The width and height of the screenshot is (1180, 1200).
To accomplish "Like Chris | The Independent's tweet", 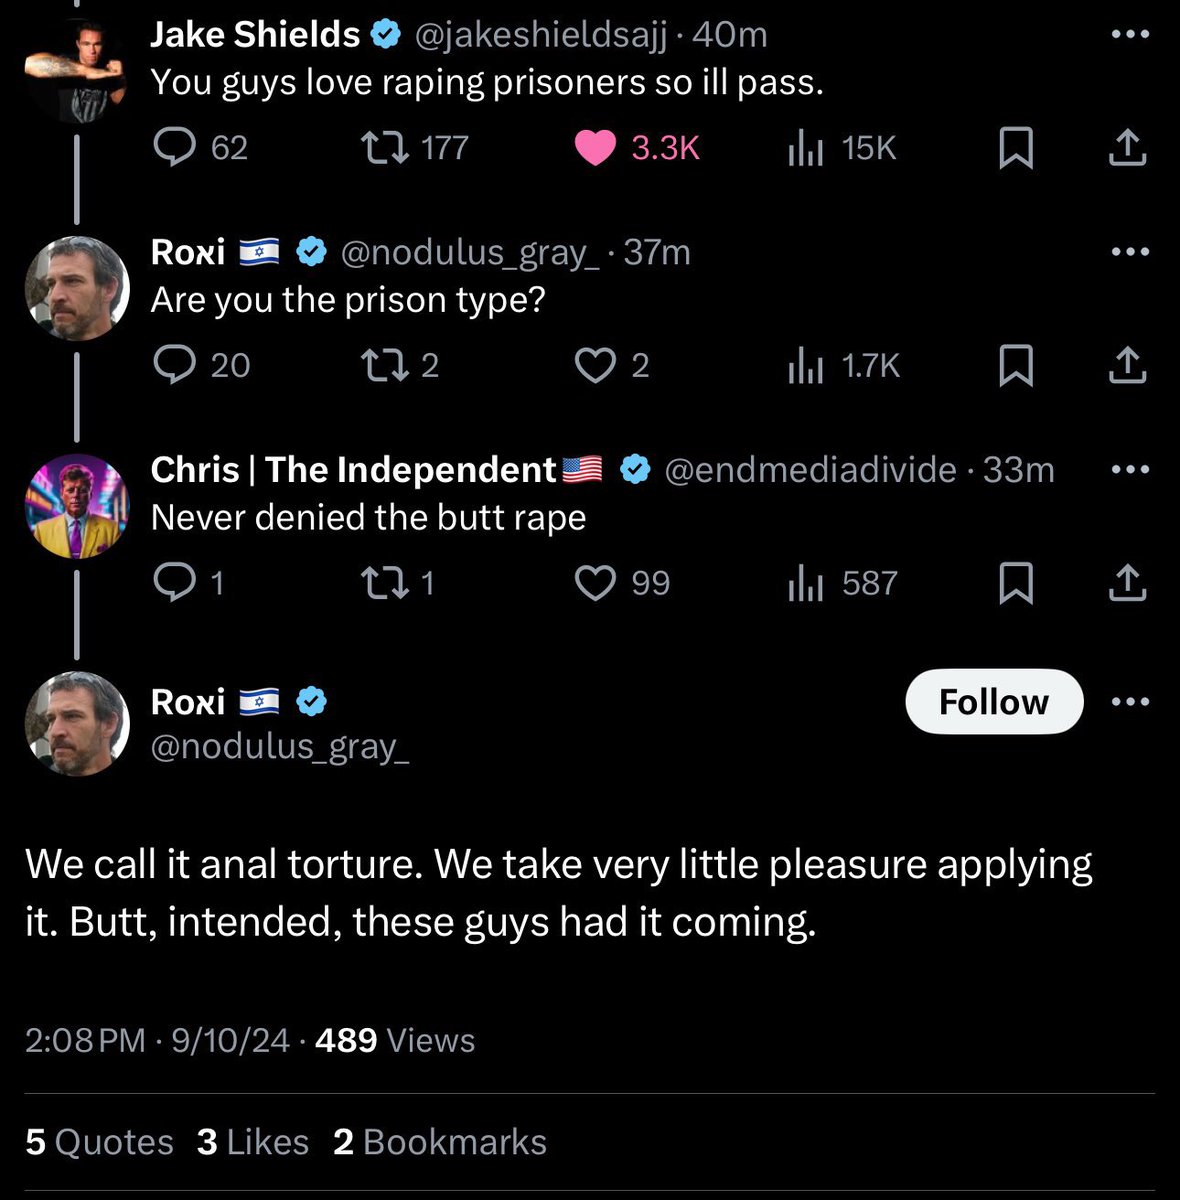I will pos(595,583).
